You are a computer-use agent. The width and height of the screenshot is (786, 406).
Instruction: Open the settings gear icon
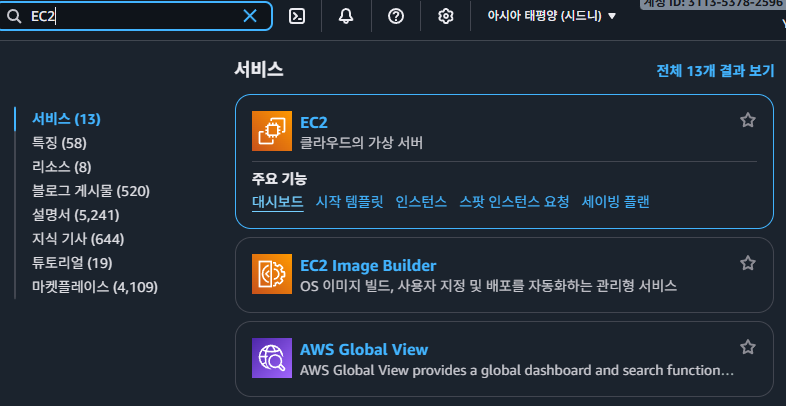coord(445,17)
